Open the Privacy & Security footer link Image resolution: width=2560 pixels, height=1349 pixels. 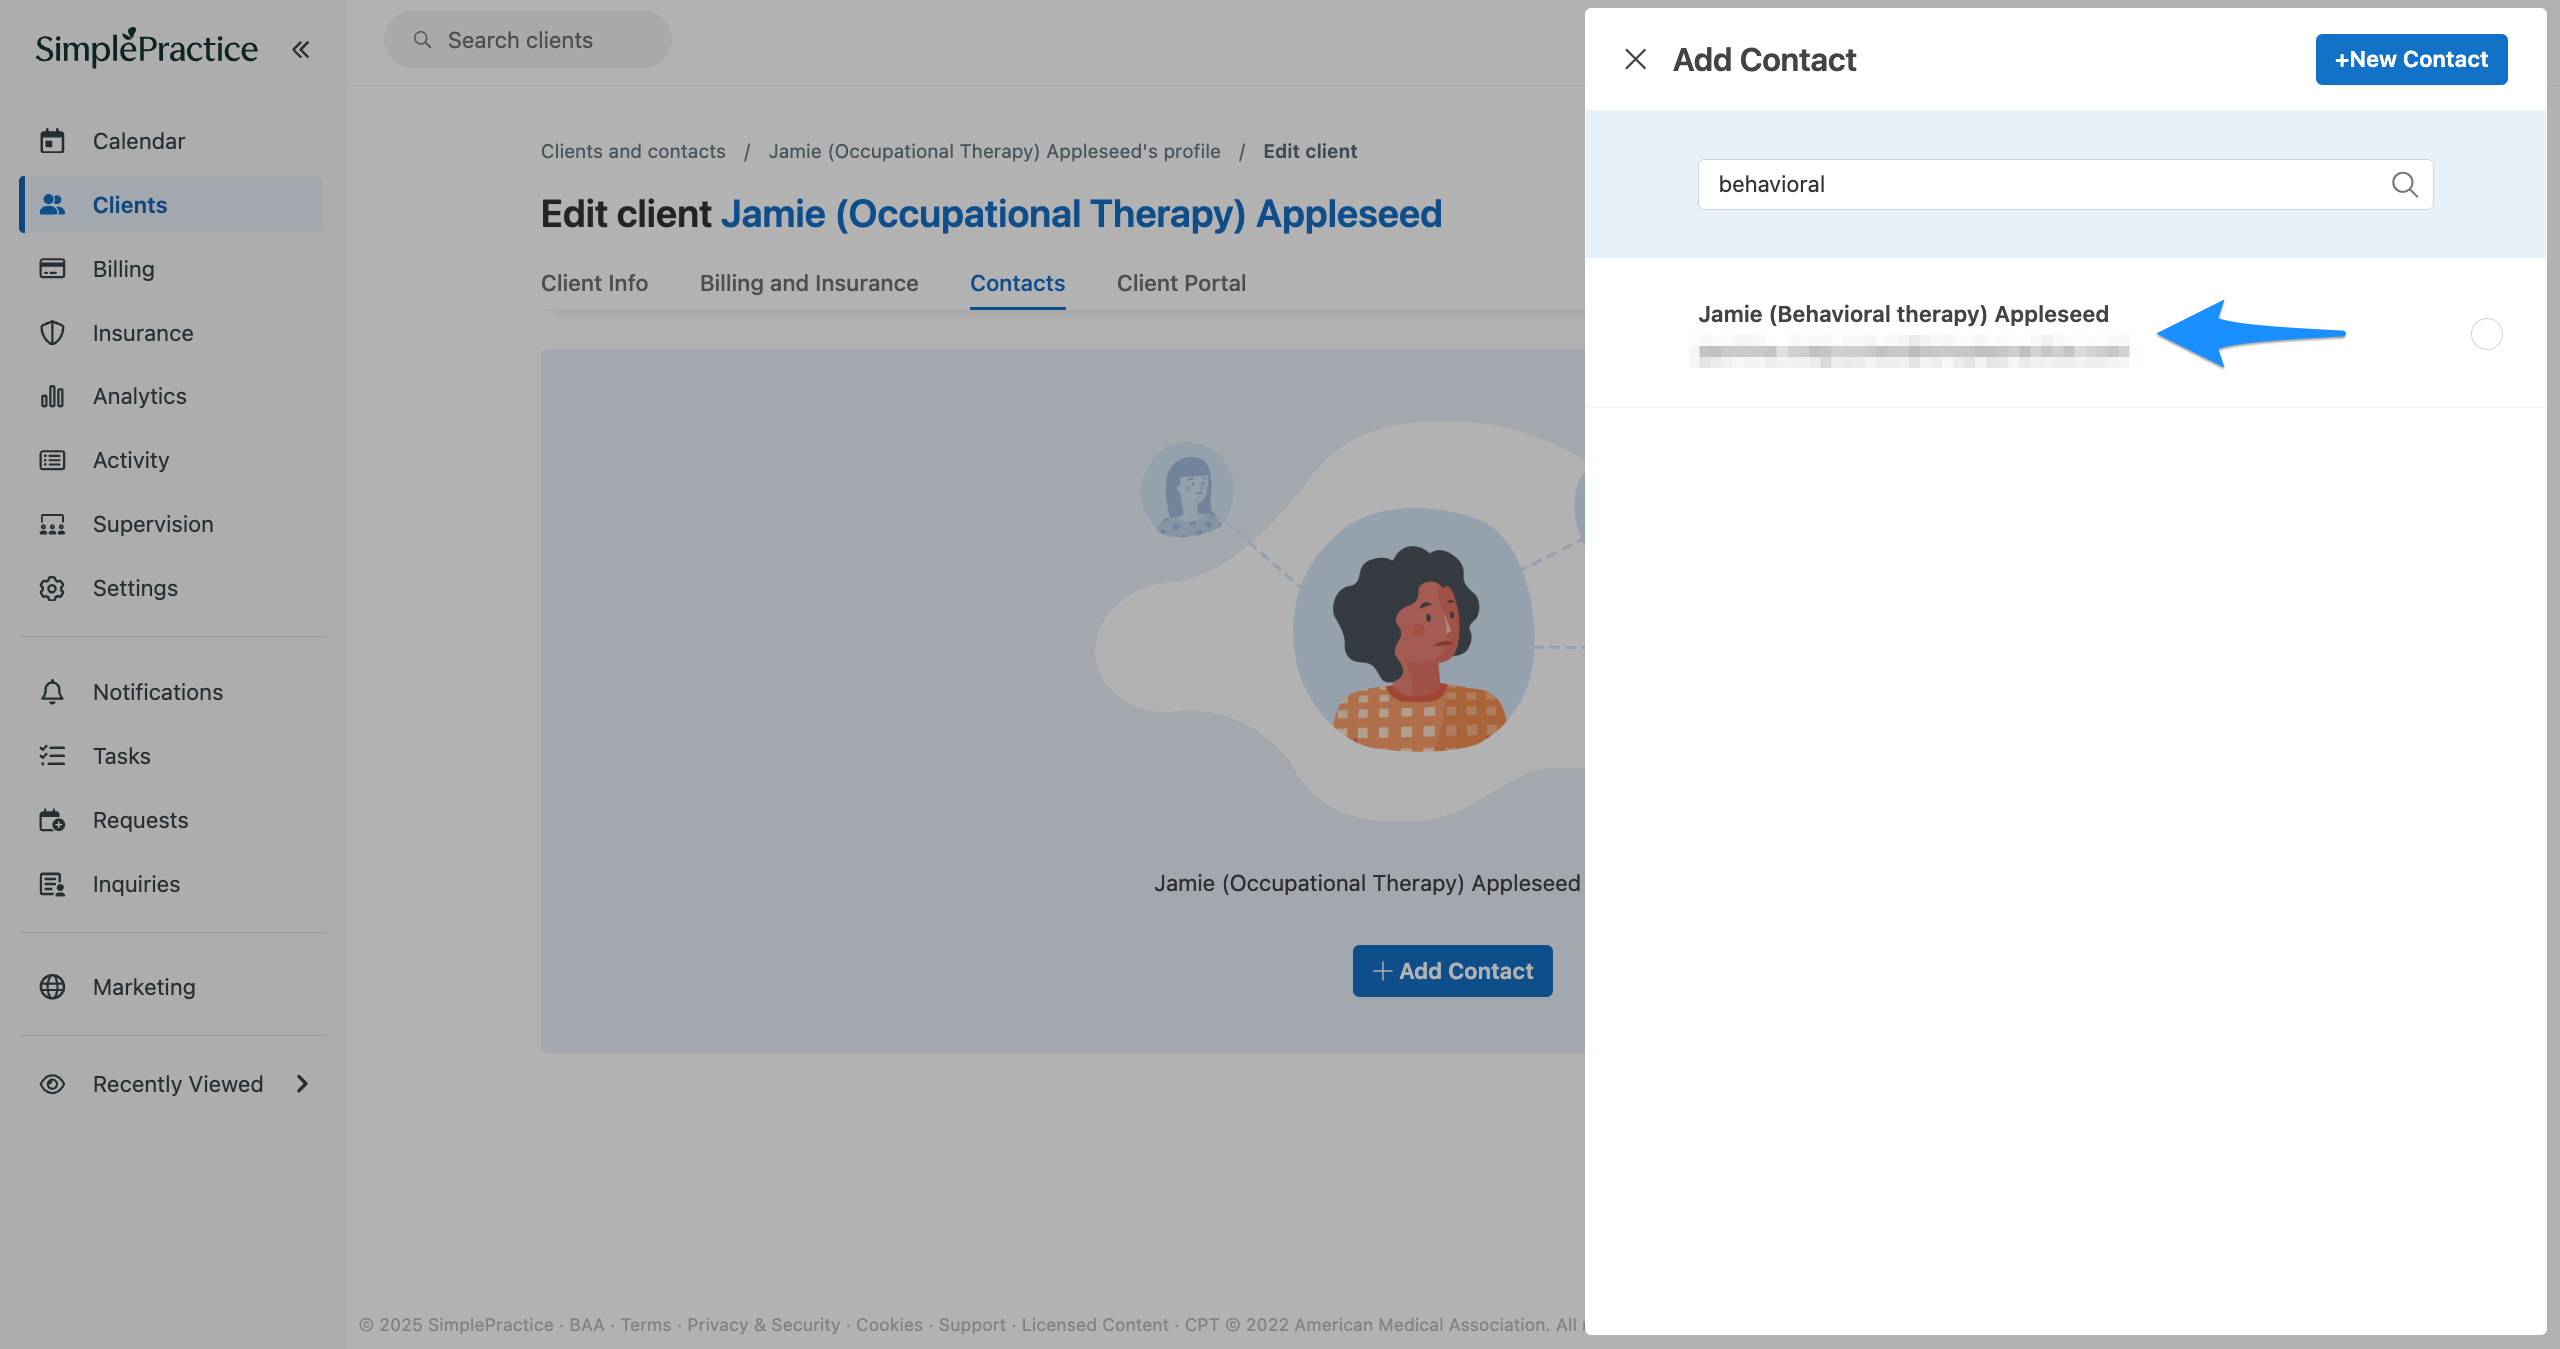763,1324
